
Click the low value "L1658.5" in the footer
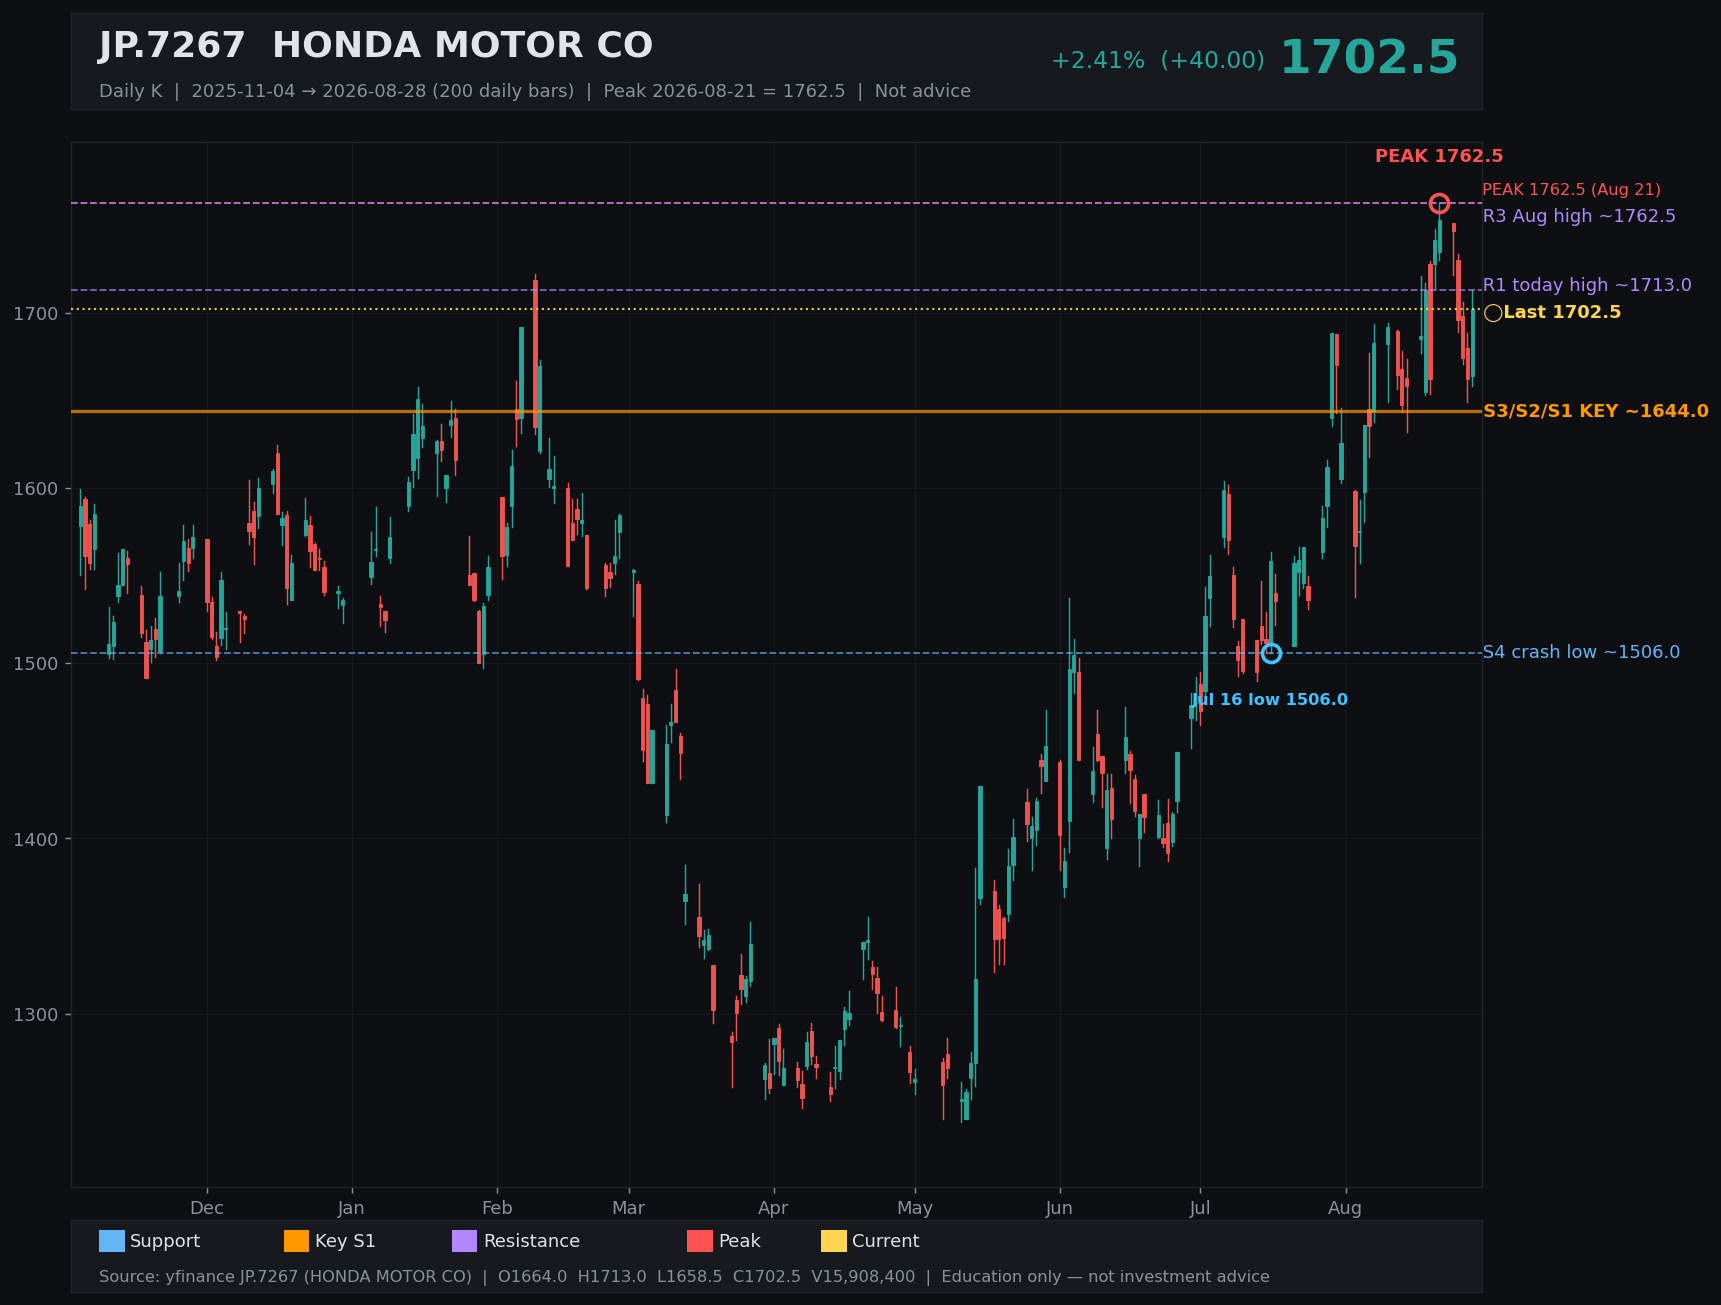(x=690, y=1277)
